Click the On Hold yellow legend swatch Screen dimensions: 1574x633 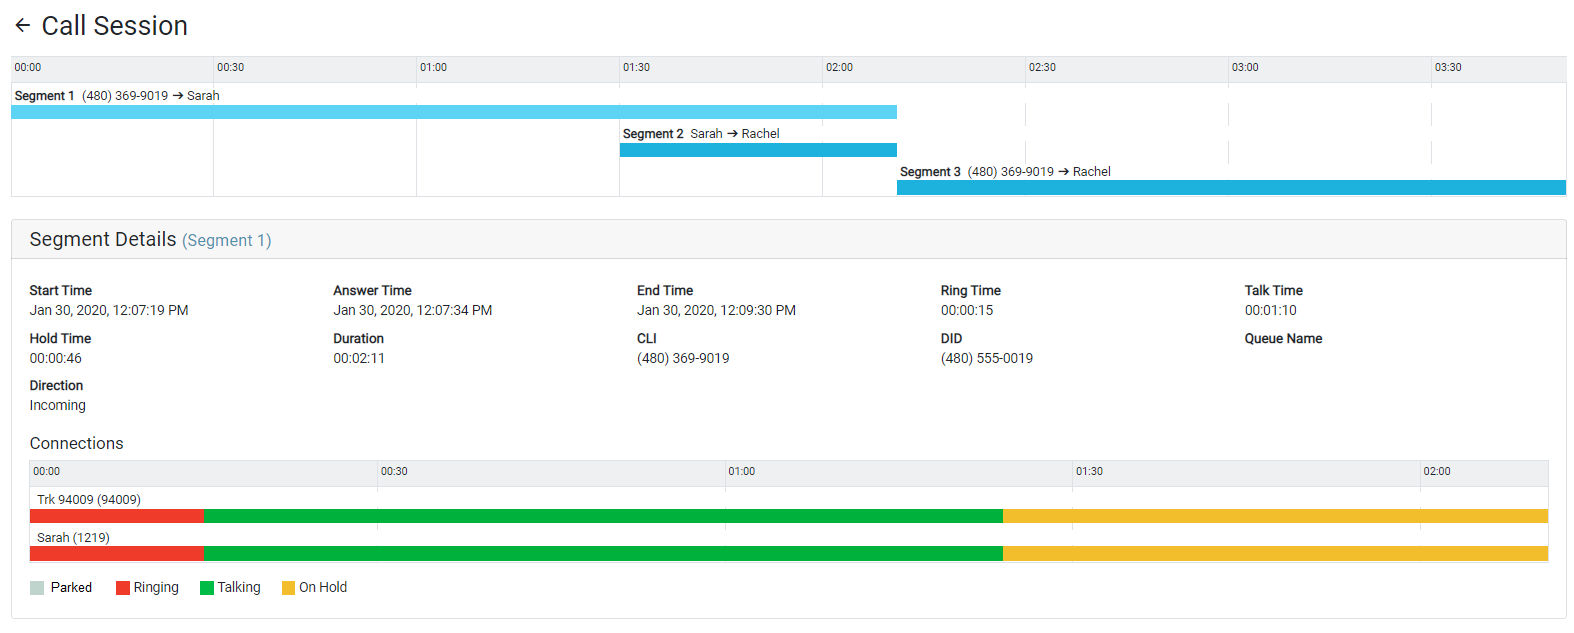(289, 588)
